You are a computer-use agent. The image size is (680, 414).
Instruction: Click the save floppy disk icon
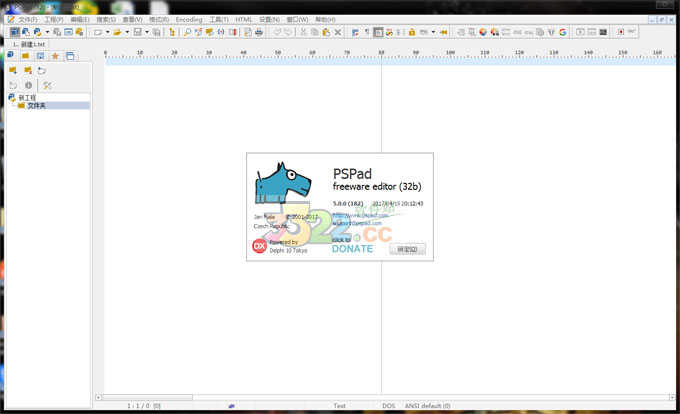click(137, 32)
